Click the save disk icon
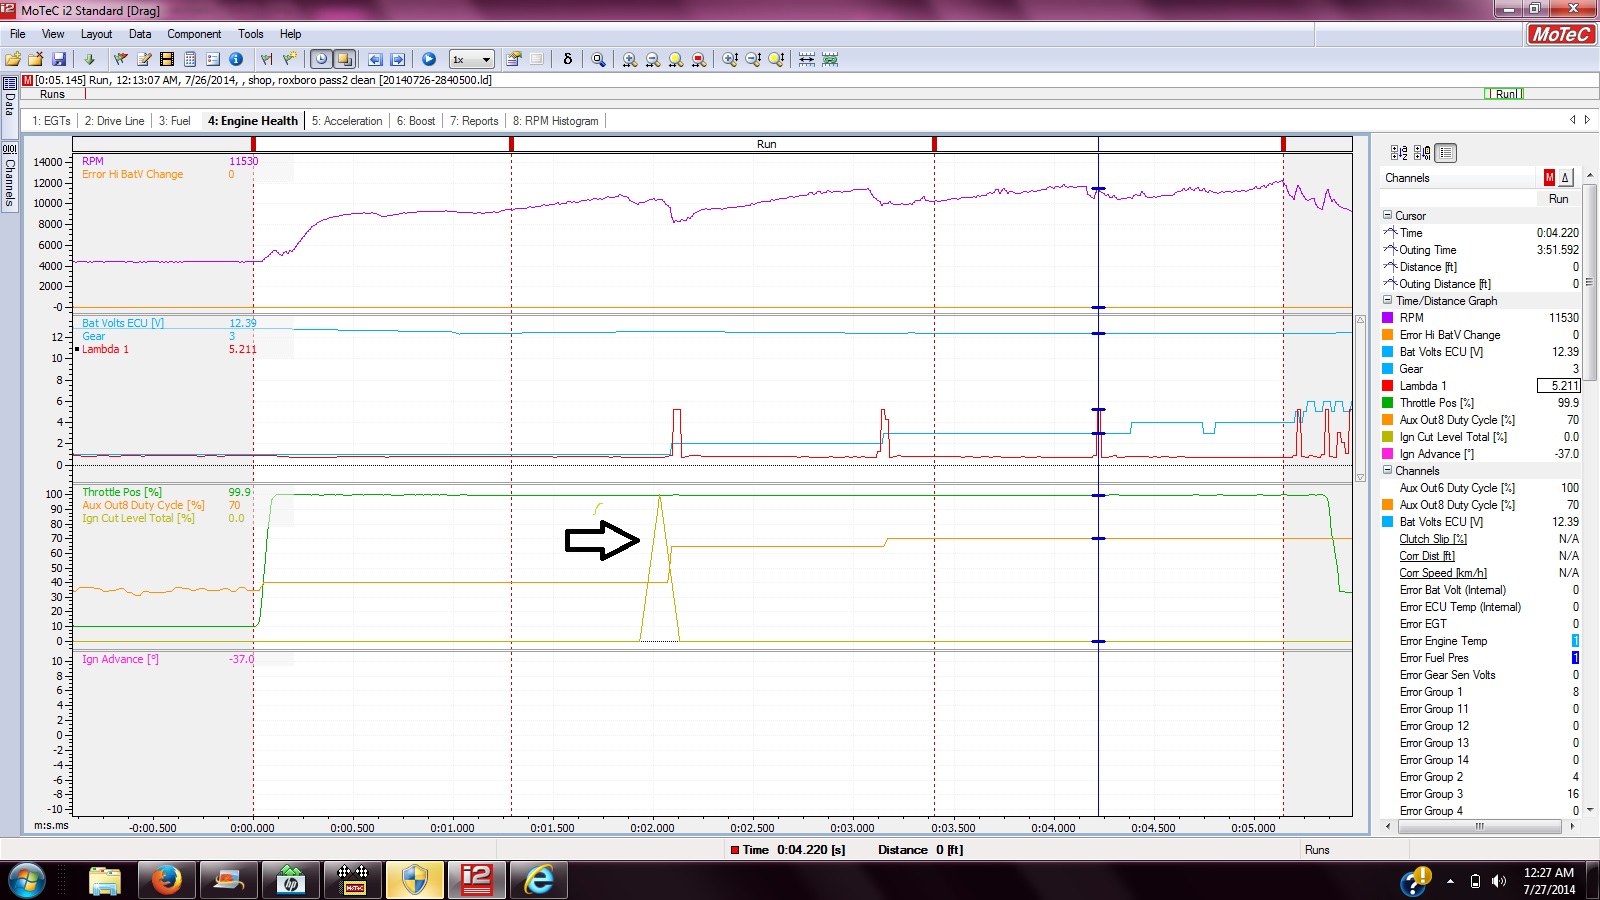This screenshot has width=1600, height=900. click(x=59, y=59)
